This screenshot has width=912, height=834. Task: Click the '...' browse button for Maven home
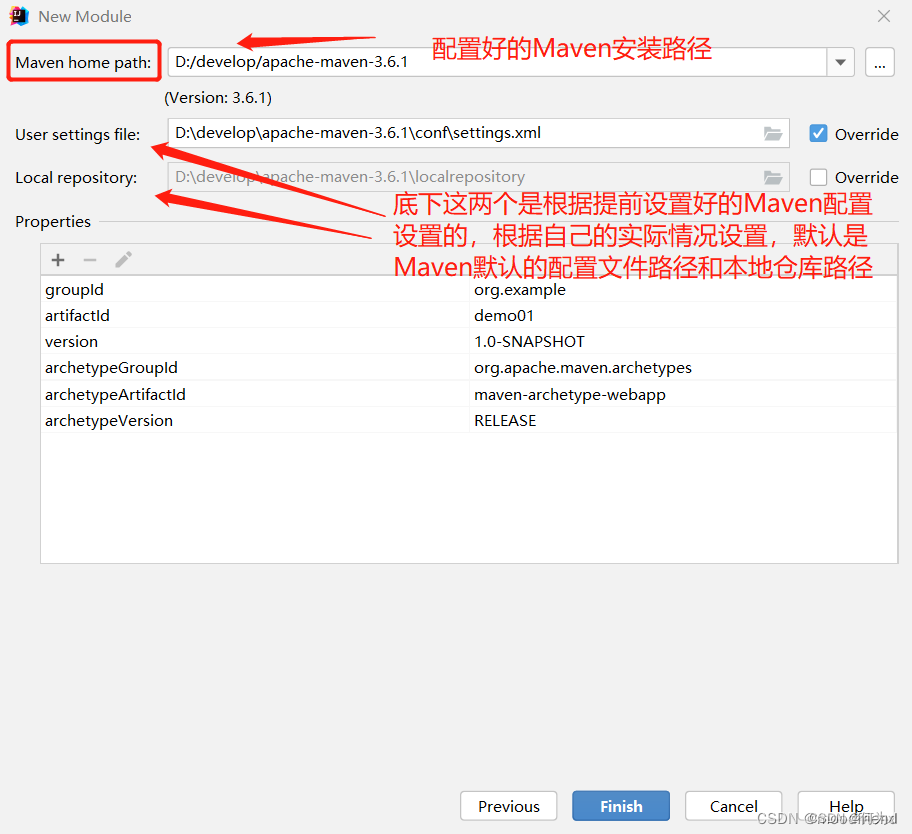[879, 62]
